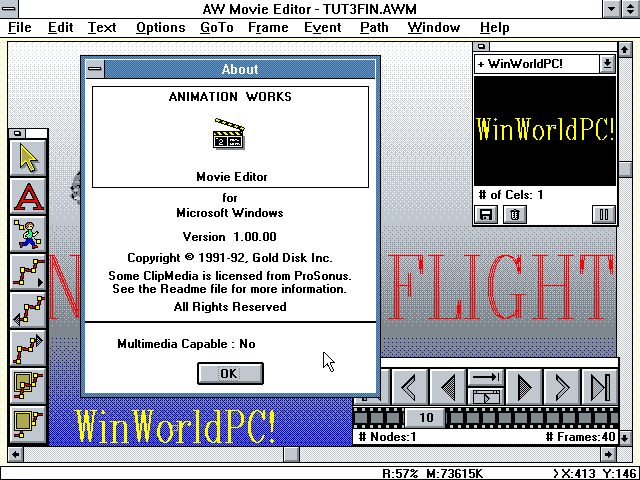This screenshot has height=480, width=640.
Task: Click the yellow WinWorldPC! text on stage
Action: point(176,426)
